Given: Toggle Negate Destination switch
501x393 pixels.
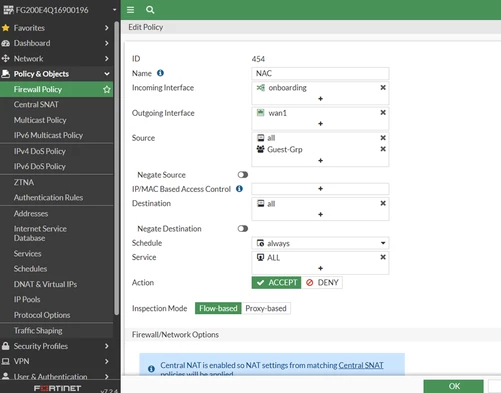Looking at the screenshot, I should 243,229.
